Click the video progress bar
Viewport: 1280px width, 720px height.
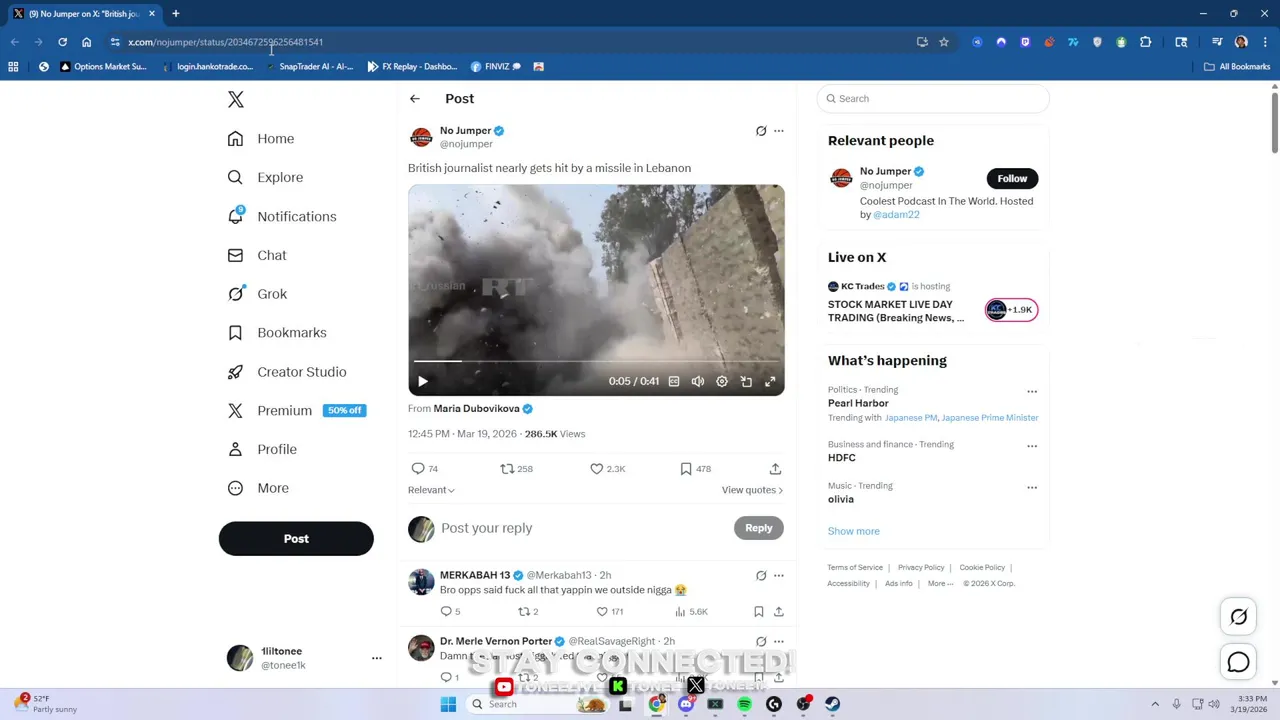click(x=596, y=361)
